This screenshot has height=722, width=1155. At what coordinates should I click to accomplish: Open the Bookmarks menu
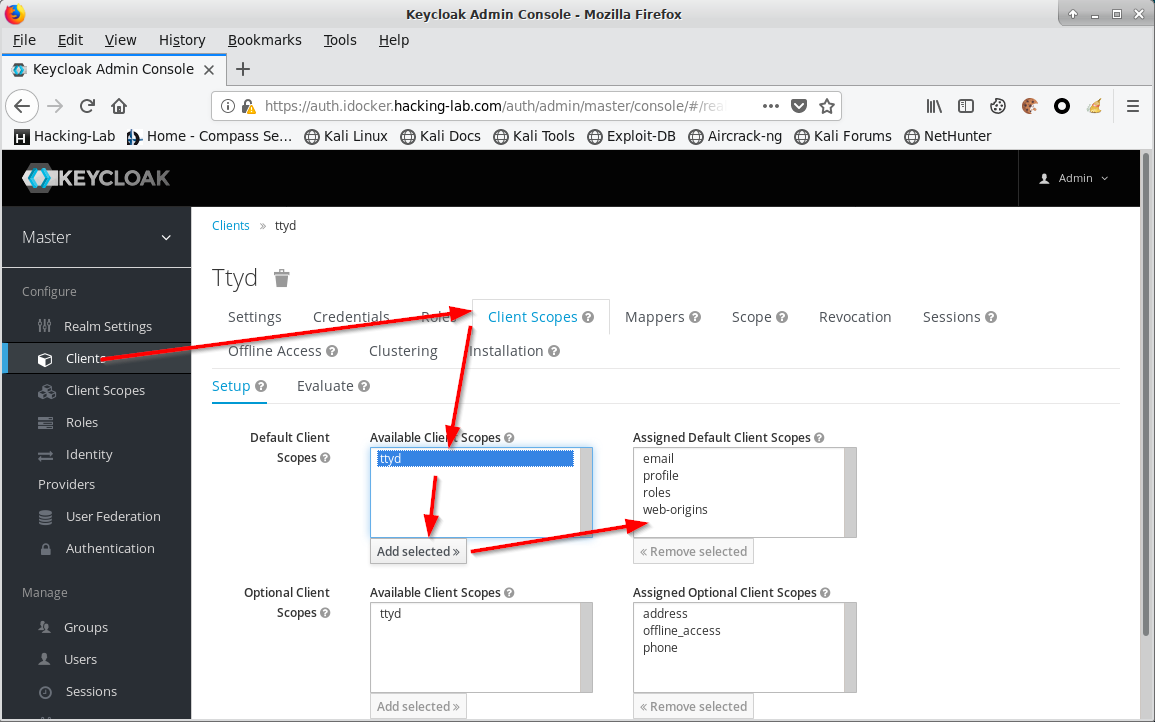click(x=264, y=40)
